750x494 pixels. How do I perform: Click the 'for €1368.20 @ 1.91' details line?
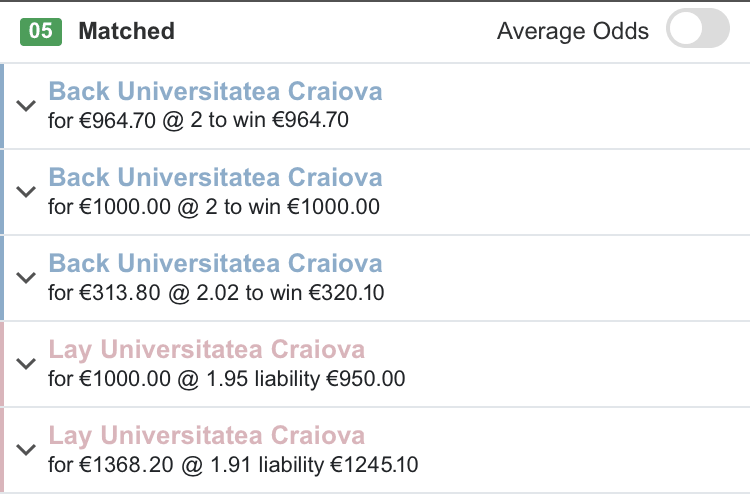(x=233, y=466)
